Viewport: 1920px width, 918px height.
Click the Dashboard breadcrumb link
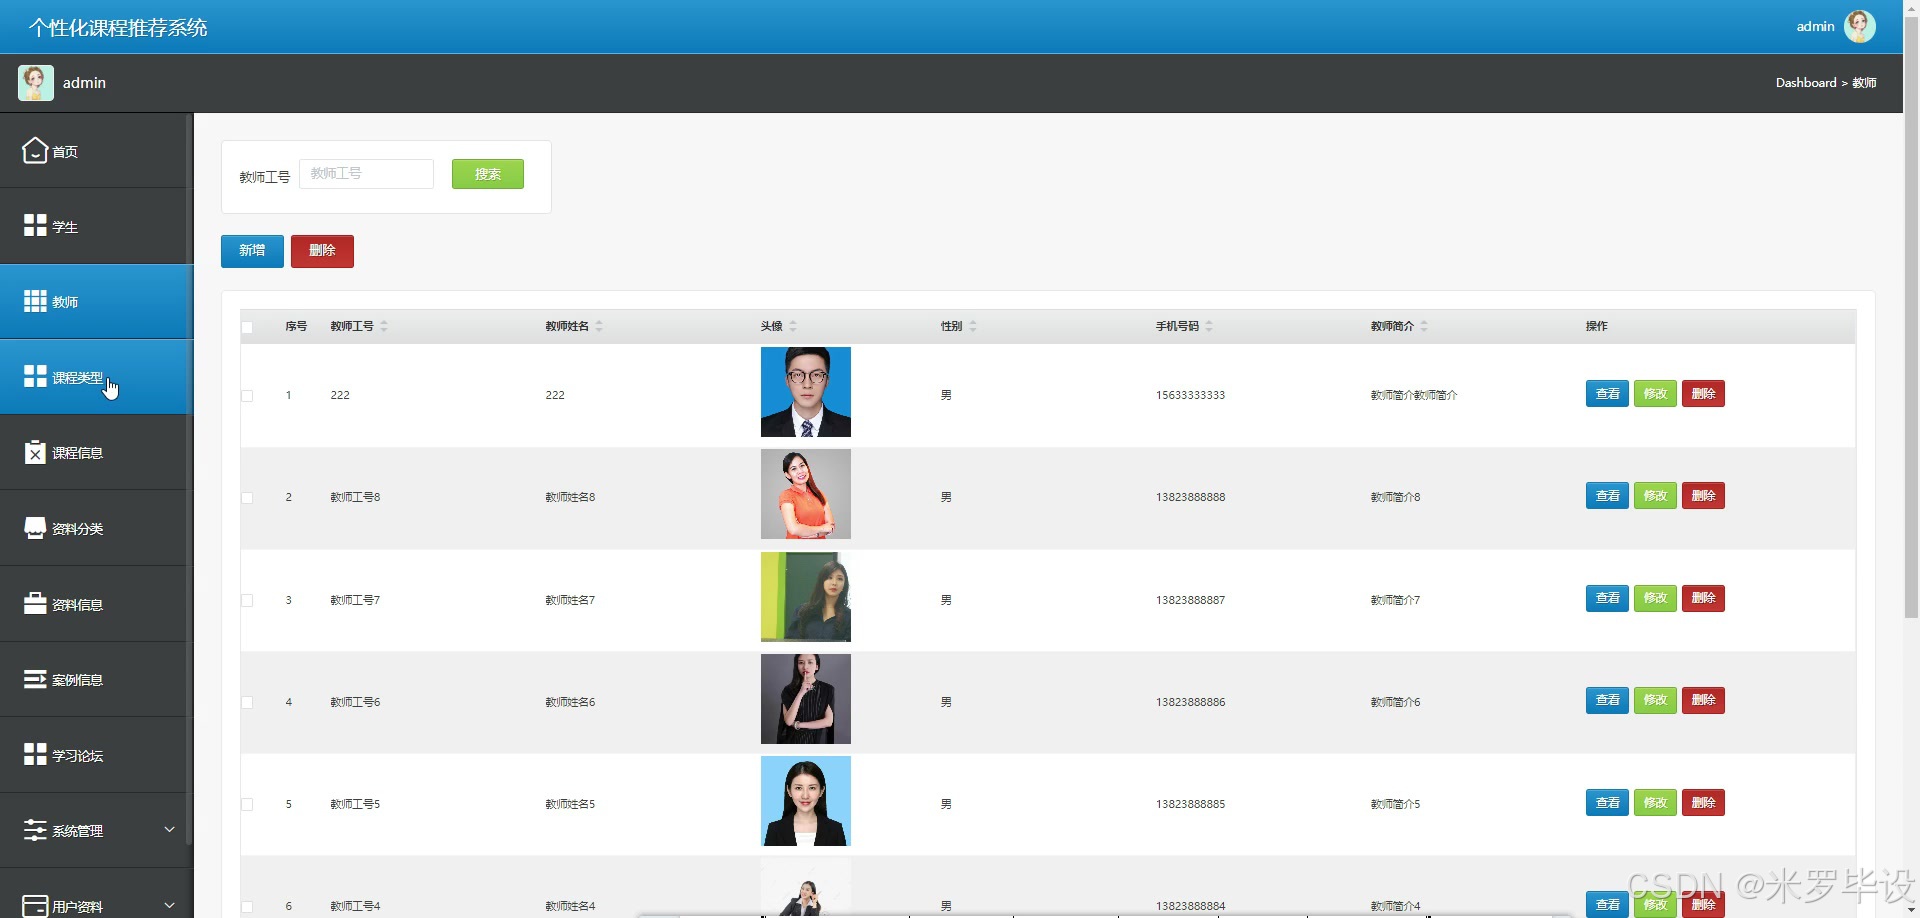[1806, 83]
